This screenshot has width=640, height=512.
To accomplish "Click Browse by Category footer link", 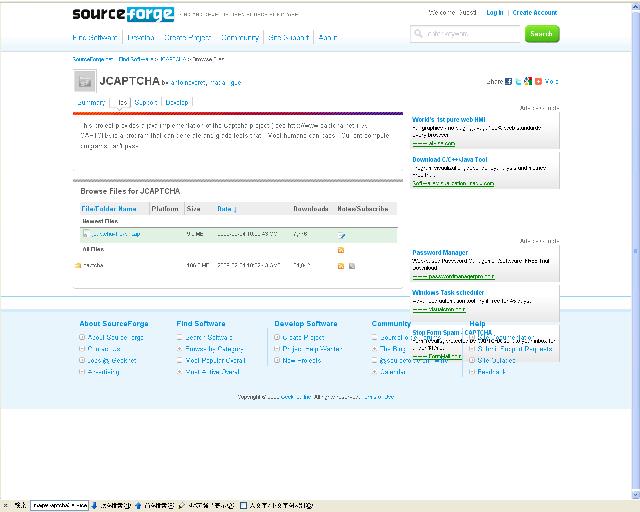I will pos(214,349).
